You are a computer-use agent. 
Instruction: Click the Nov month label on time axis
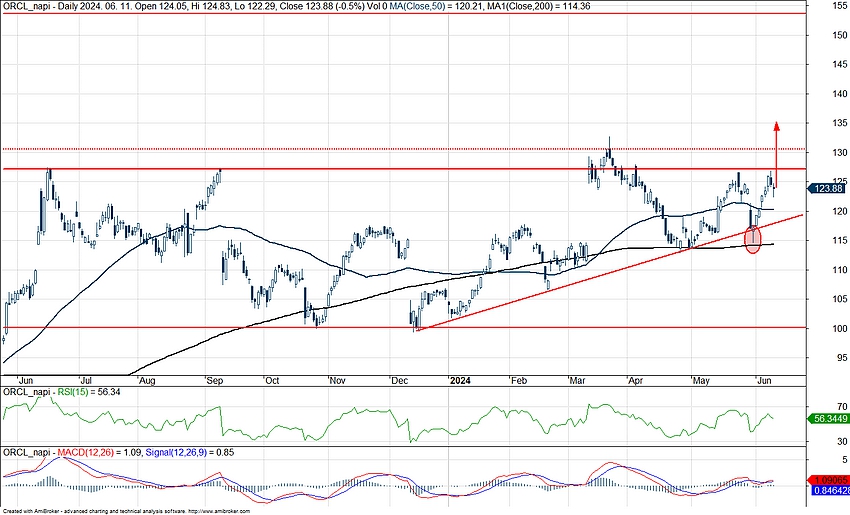(x=338, y=381)
